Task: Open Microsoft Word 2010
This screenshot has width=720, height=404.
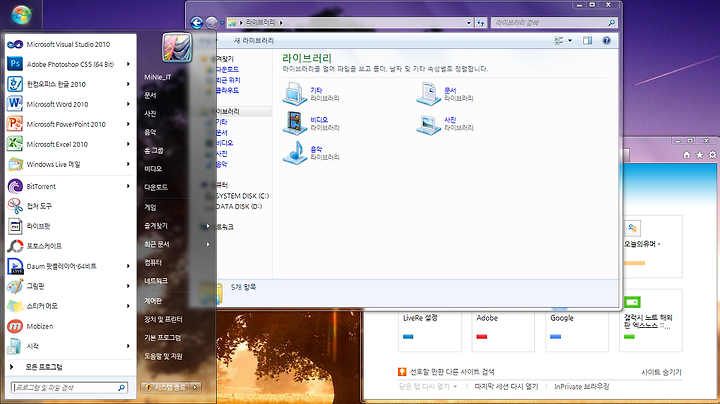Action: pyautogui.click(x=69, y=104)
